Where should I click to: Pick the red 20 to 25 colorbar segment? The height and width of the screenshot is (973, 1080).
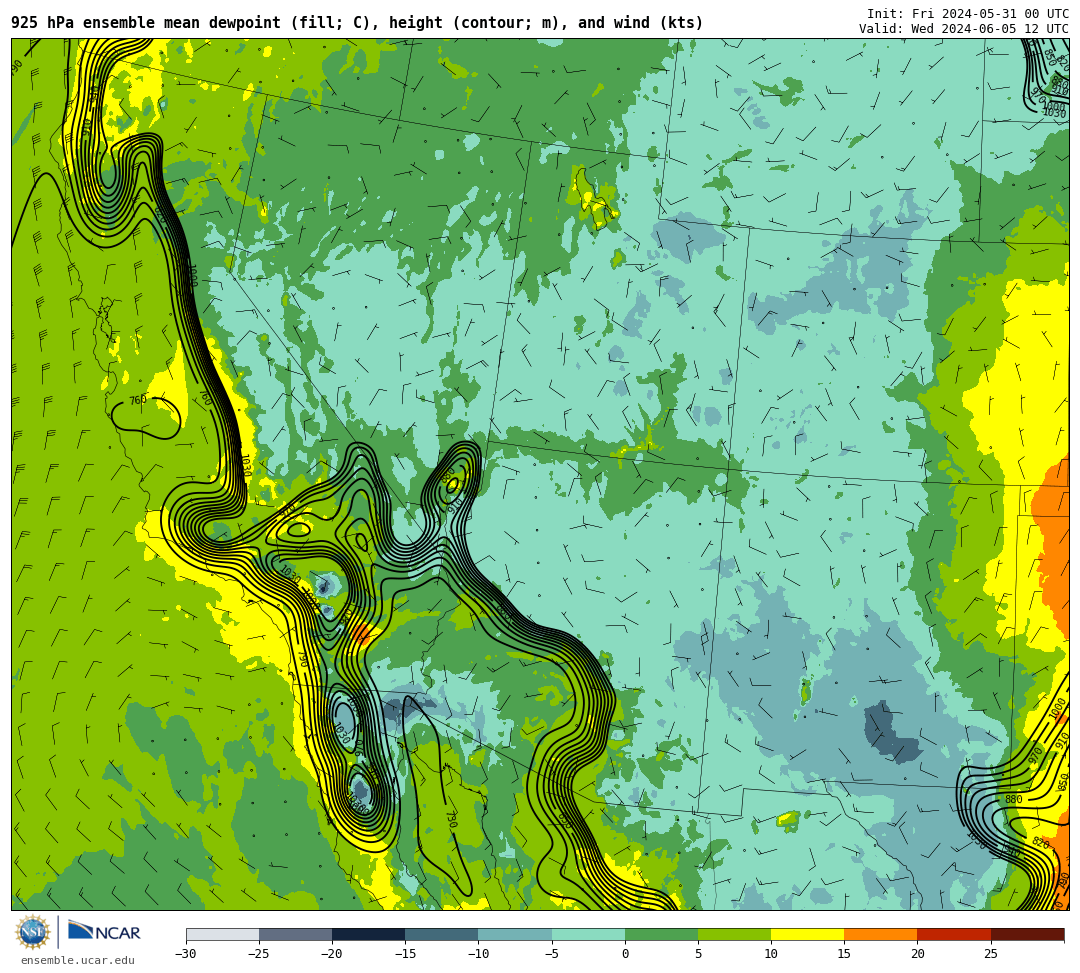pyautogui.click(x=954, y=934)
